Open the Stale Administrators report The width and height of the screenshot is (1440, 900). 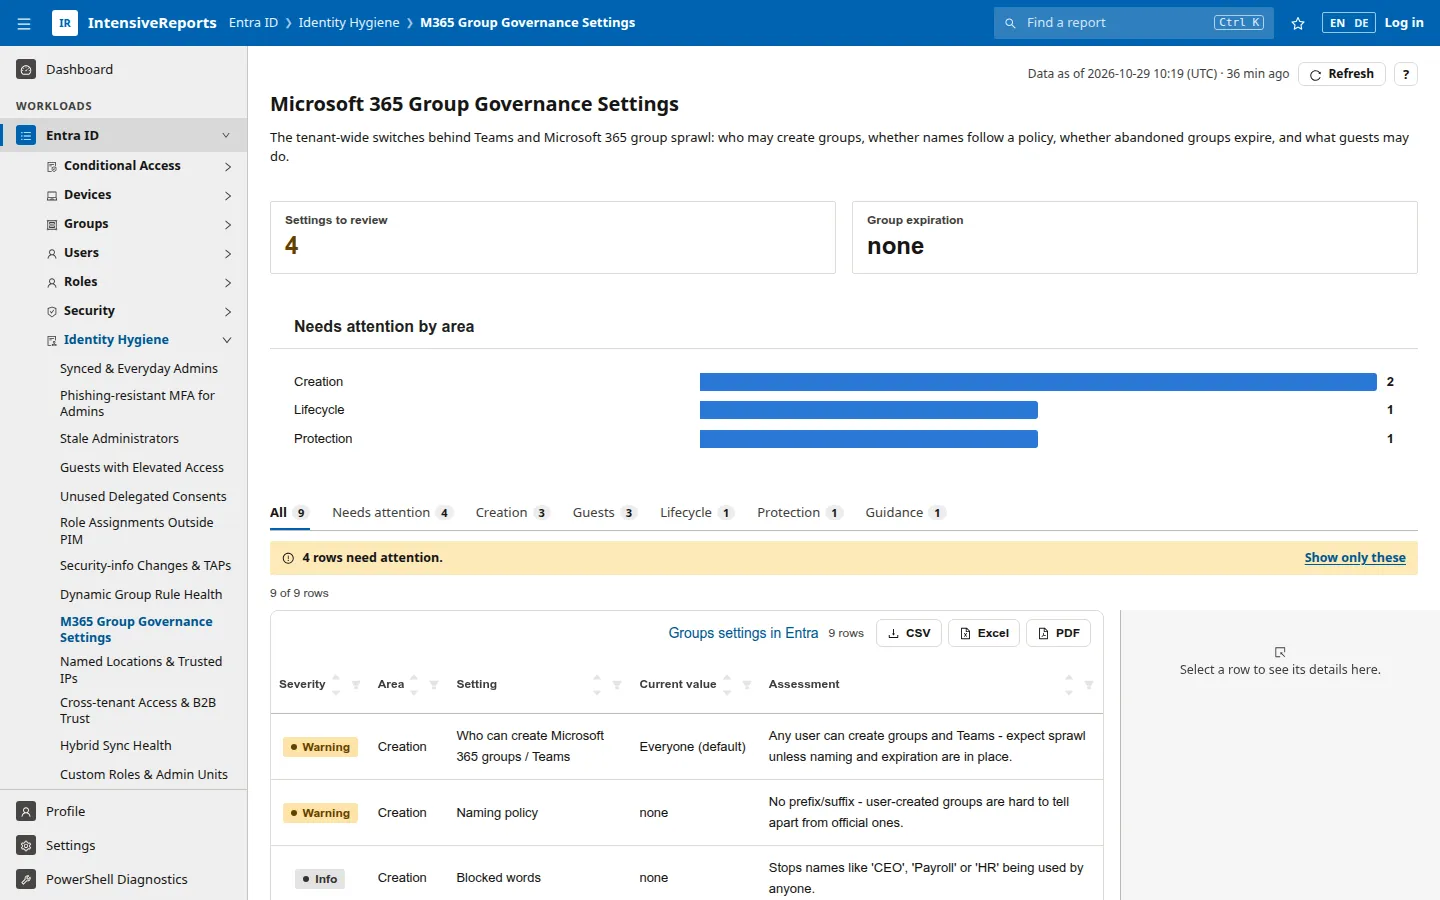119,439
